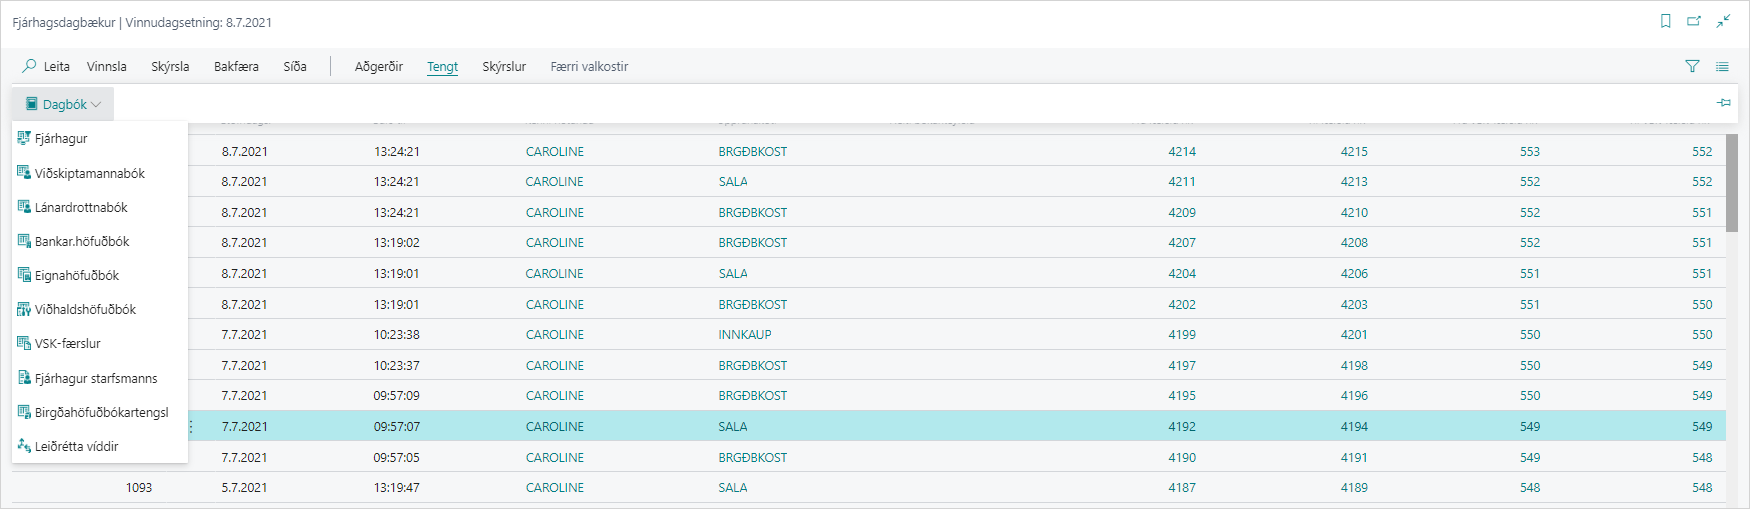Click the Leita search magnifier icon
This screenshot has width=1750, height=509.
(x=29, y=66)
